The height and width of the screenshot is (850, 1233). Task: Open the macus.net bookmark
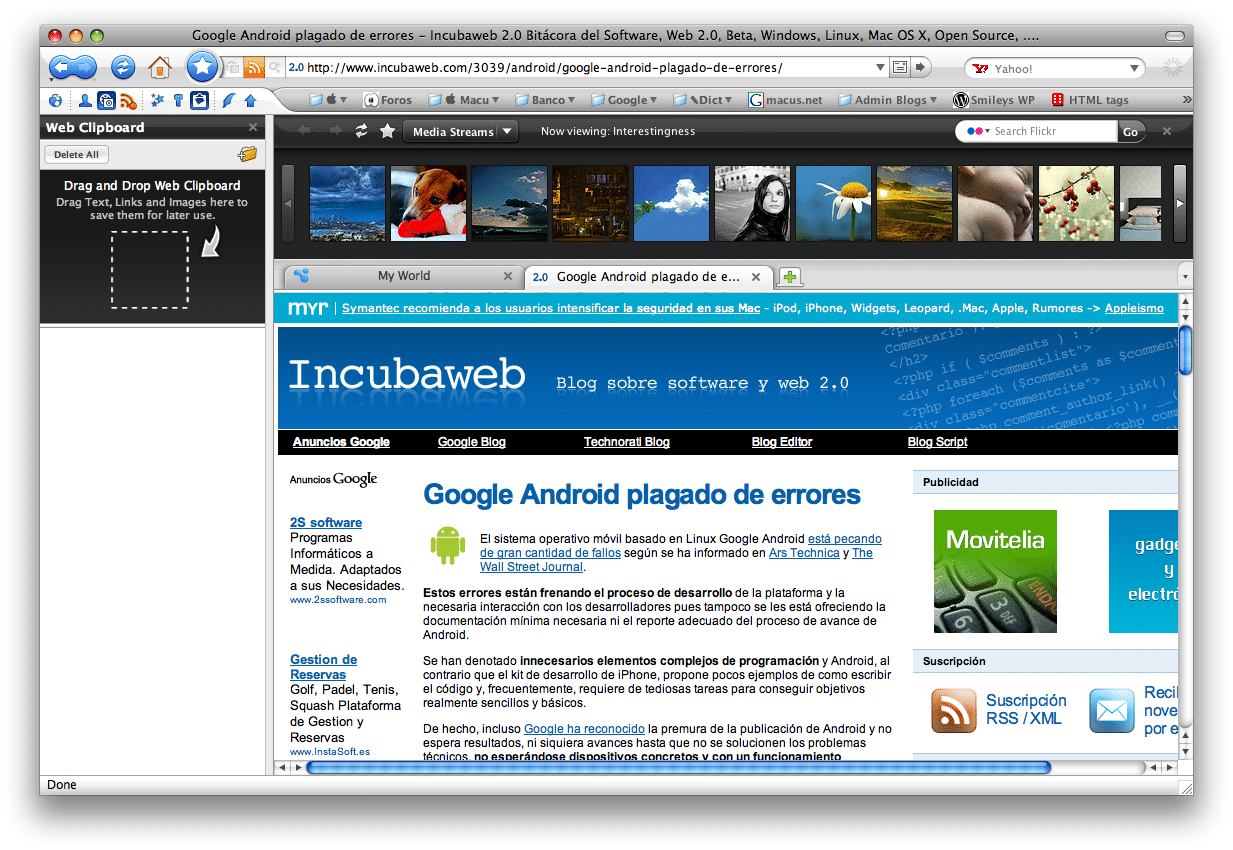click(x=785, y=100)
